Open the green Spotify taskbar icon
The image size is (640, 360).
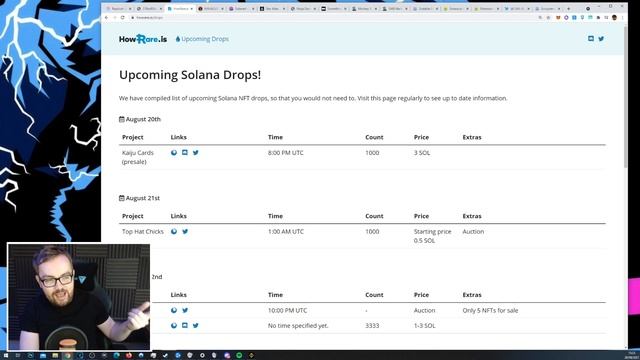coord(239,356)
